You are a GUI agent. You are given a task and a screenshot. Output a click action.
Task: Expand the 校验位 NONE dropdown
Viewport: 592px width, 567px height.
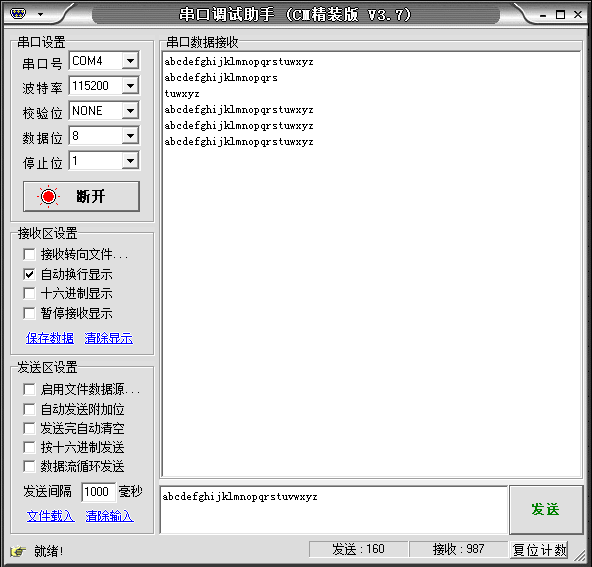coord(130,111)
